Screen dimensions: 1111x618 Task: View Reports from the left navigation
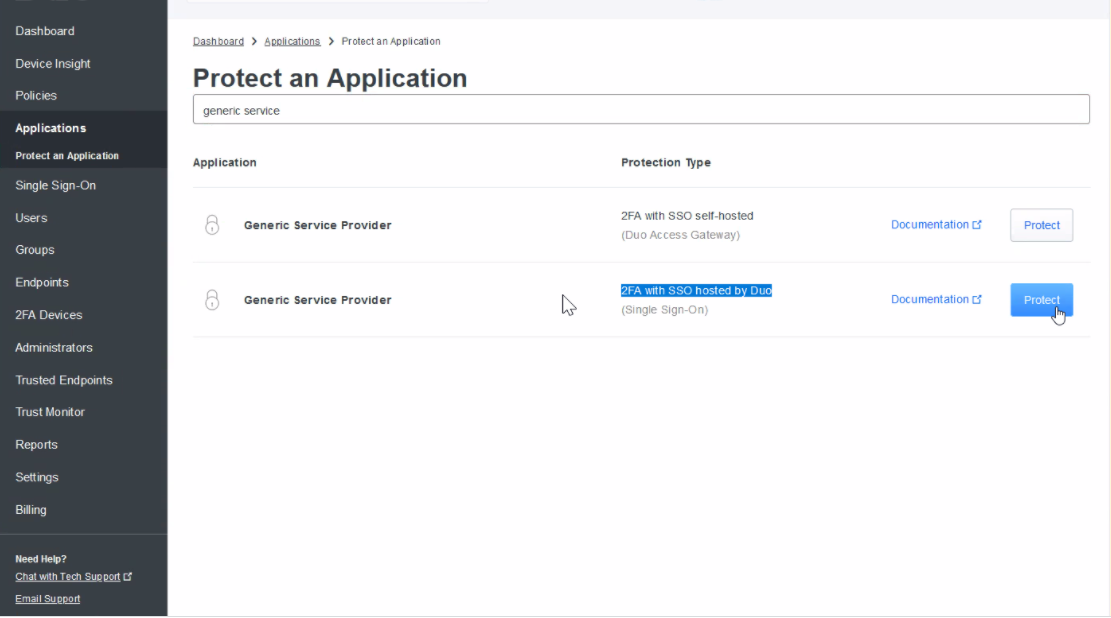(x=36, y=445)
